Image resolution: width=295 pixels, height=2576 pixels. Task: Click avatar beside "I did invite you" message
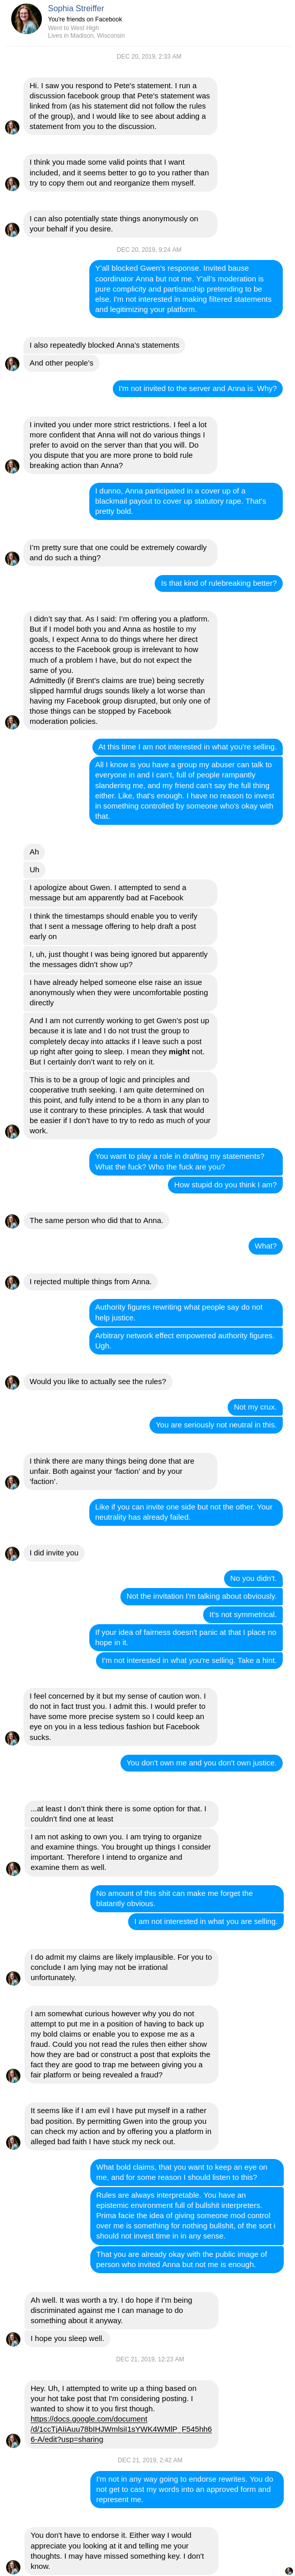pyautogui.click(x=12, y=1553)
